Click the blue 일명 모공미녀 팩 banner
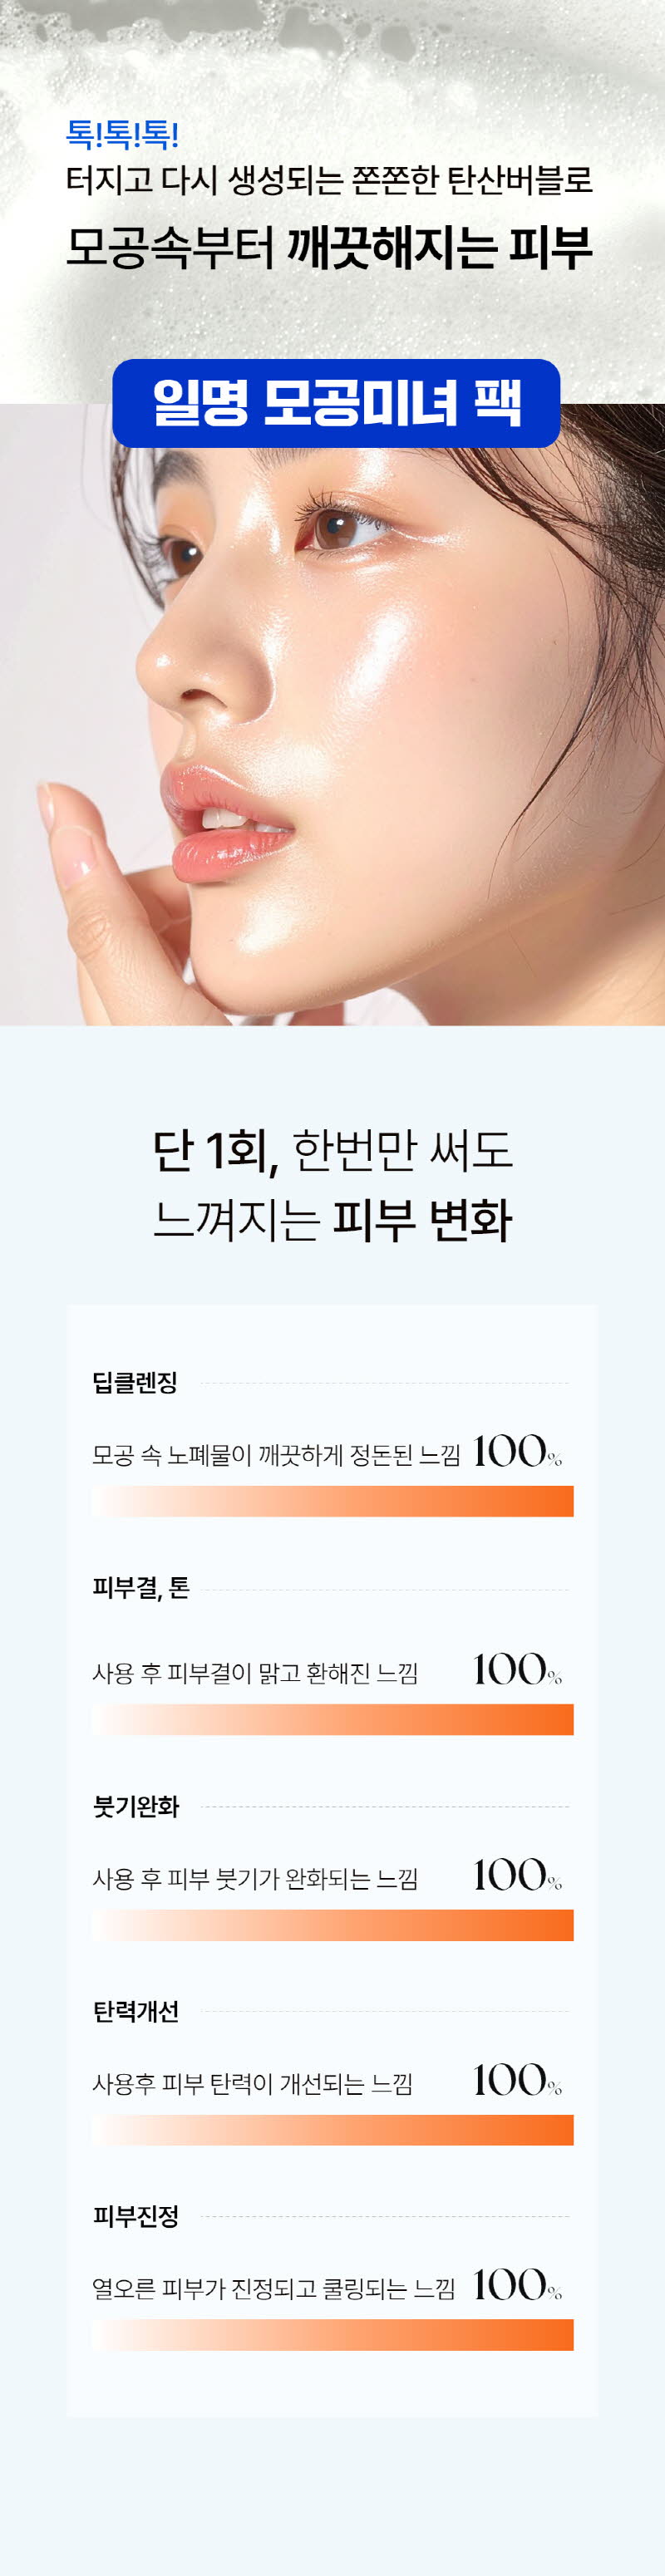Viewport: 665px width, 2576px height. (336, 403)
